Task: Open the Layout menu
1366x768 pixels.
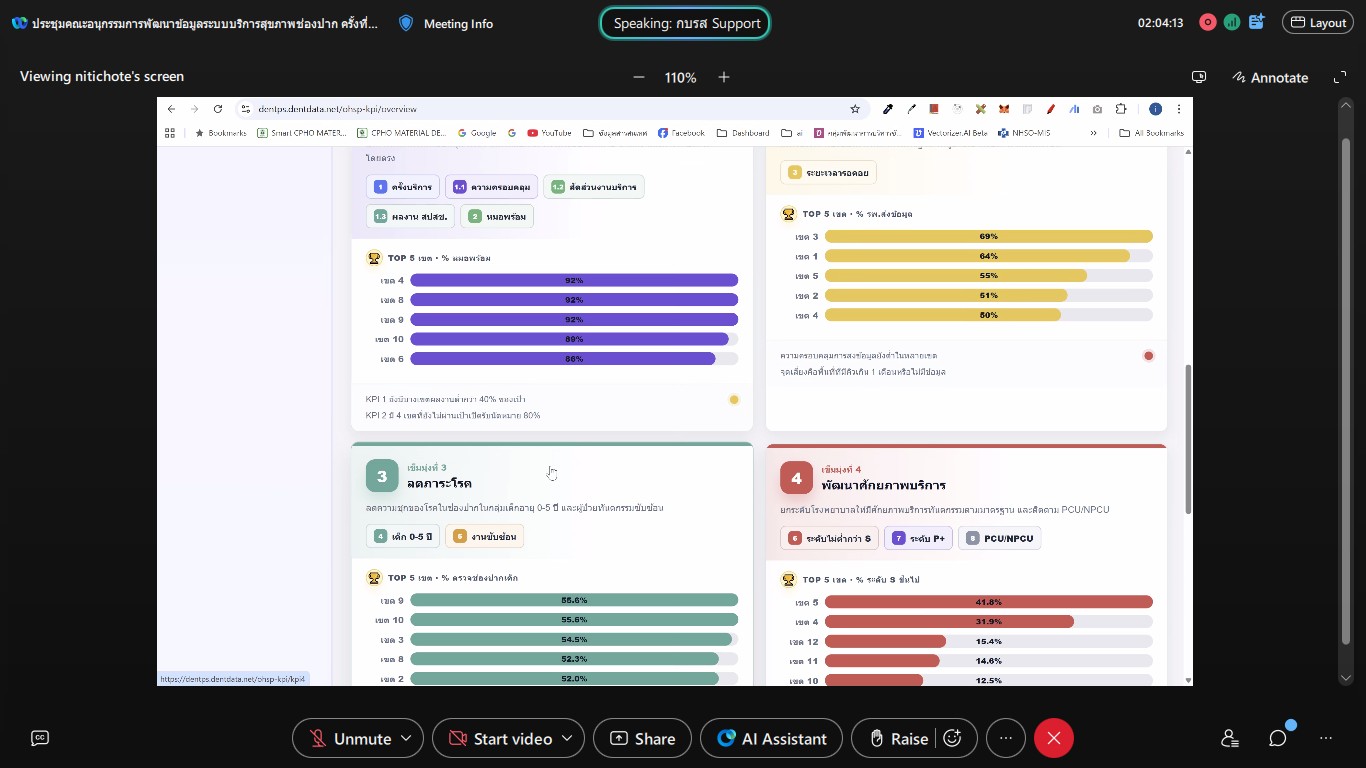Action: (1318, 23)
